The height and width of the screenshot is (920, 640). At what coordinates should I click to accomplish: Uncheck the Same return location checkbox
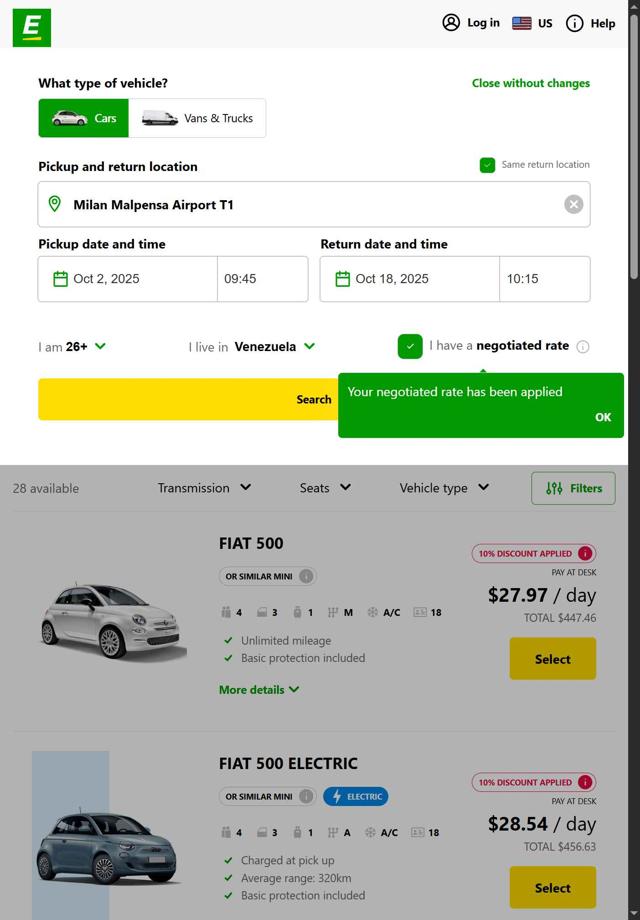[487, 165]
